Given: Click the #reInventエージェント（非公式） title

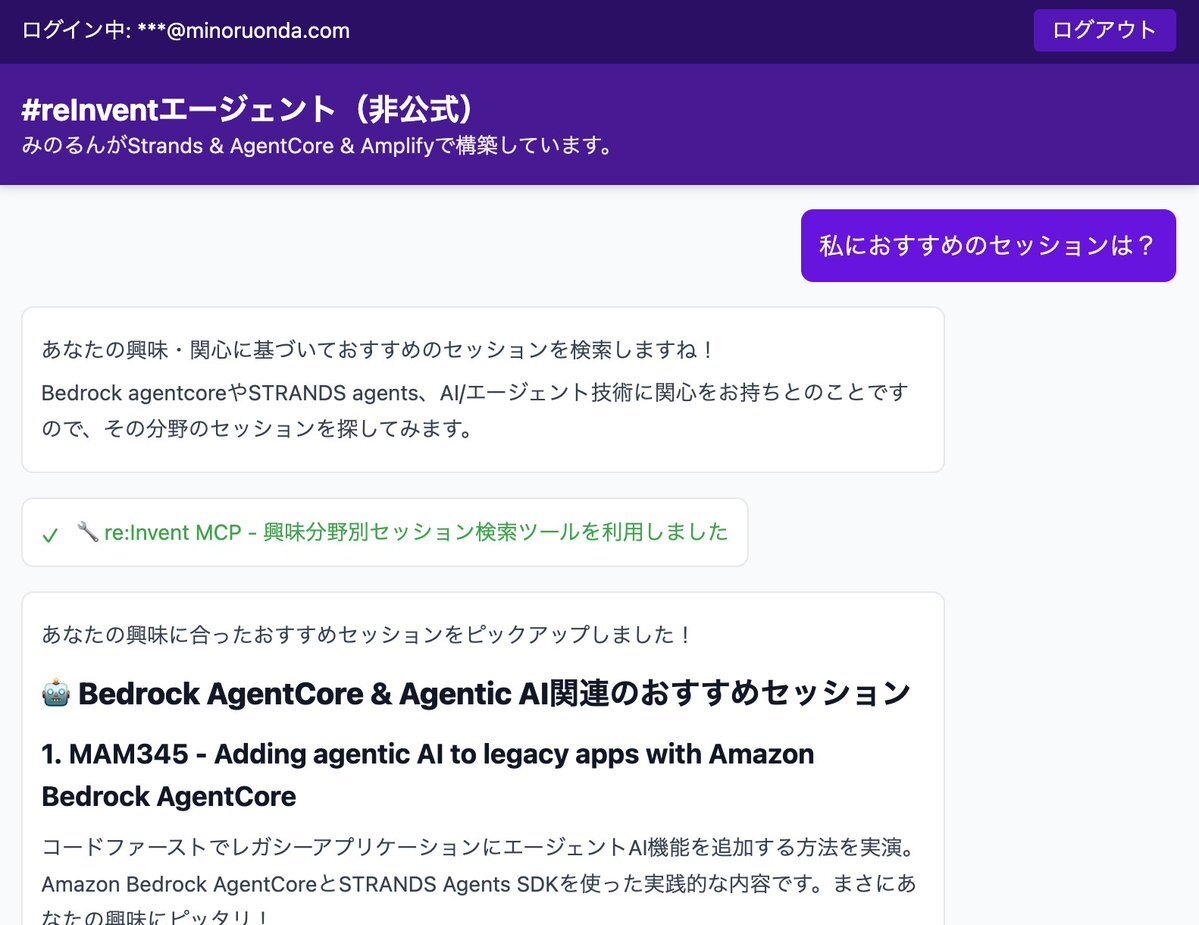Looking at the screenshot, I should [247, 110].
